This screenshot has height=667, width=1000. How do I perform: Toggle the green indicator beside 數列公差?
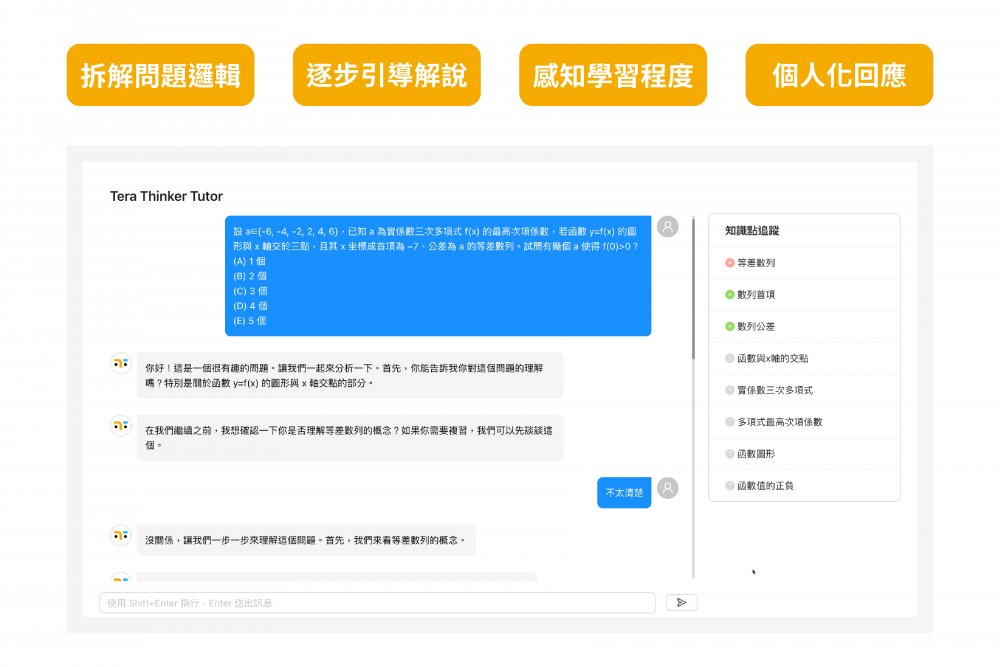tap(730, 327)
